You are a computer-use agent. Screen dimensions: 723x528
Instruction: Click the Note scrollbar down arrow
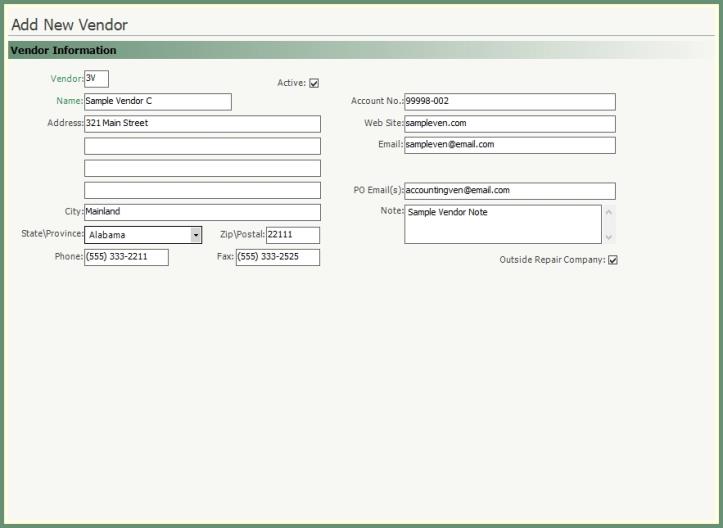(609, 237)
